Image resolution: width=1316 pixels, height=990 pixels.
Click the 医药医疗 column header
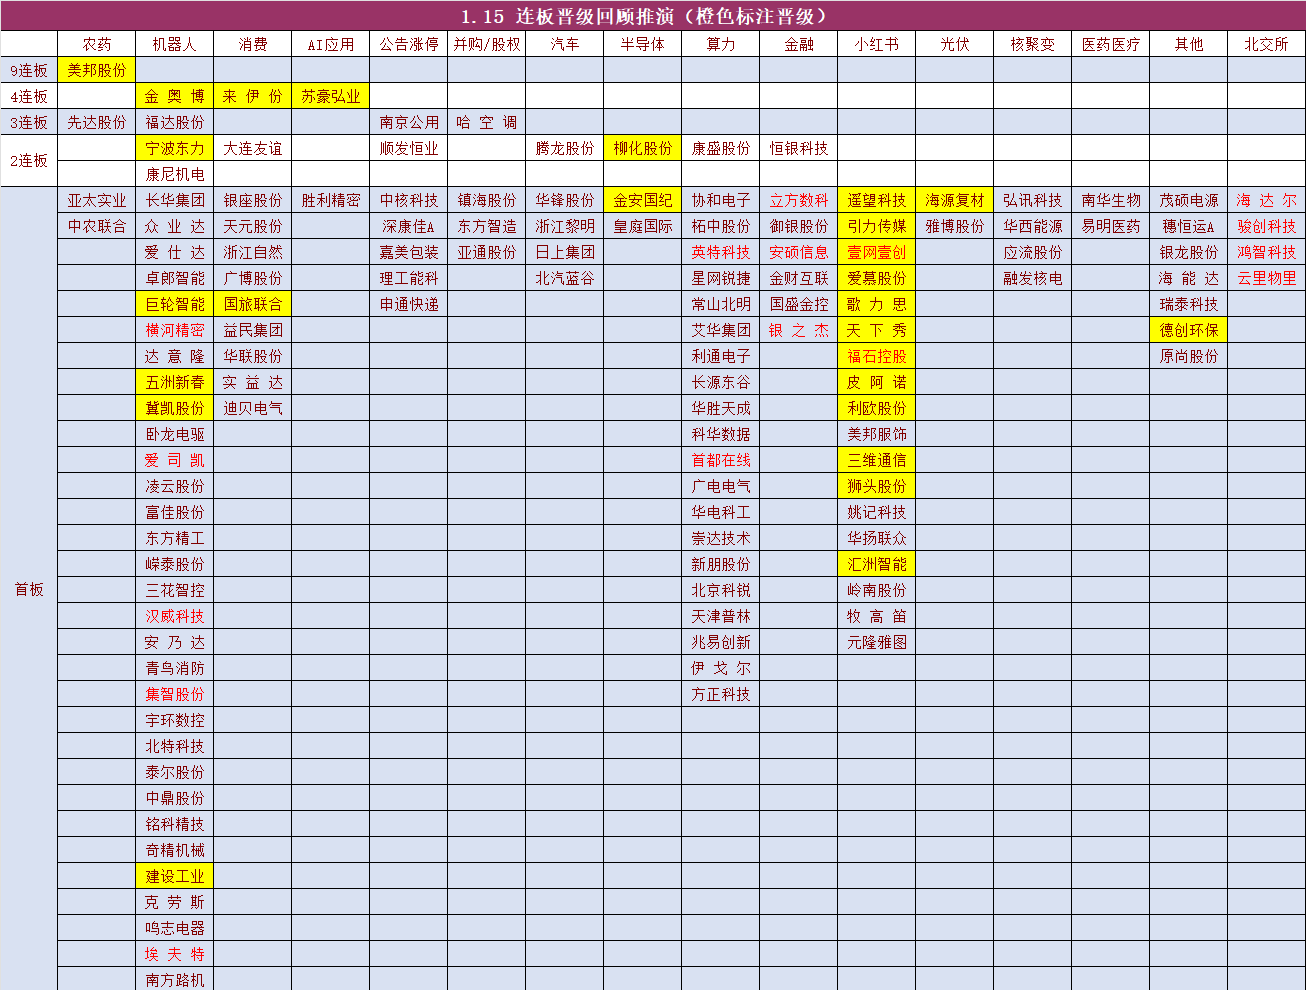point(1111,44)
